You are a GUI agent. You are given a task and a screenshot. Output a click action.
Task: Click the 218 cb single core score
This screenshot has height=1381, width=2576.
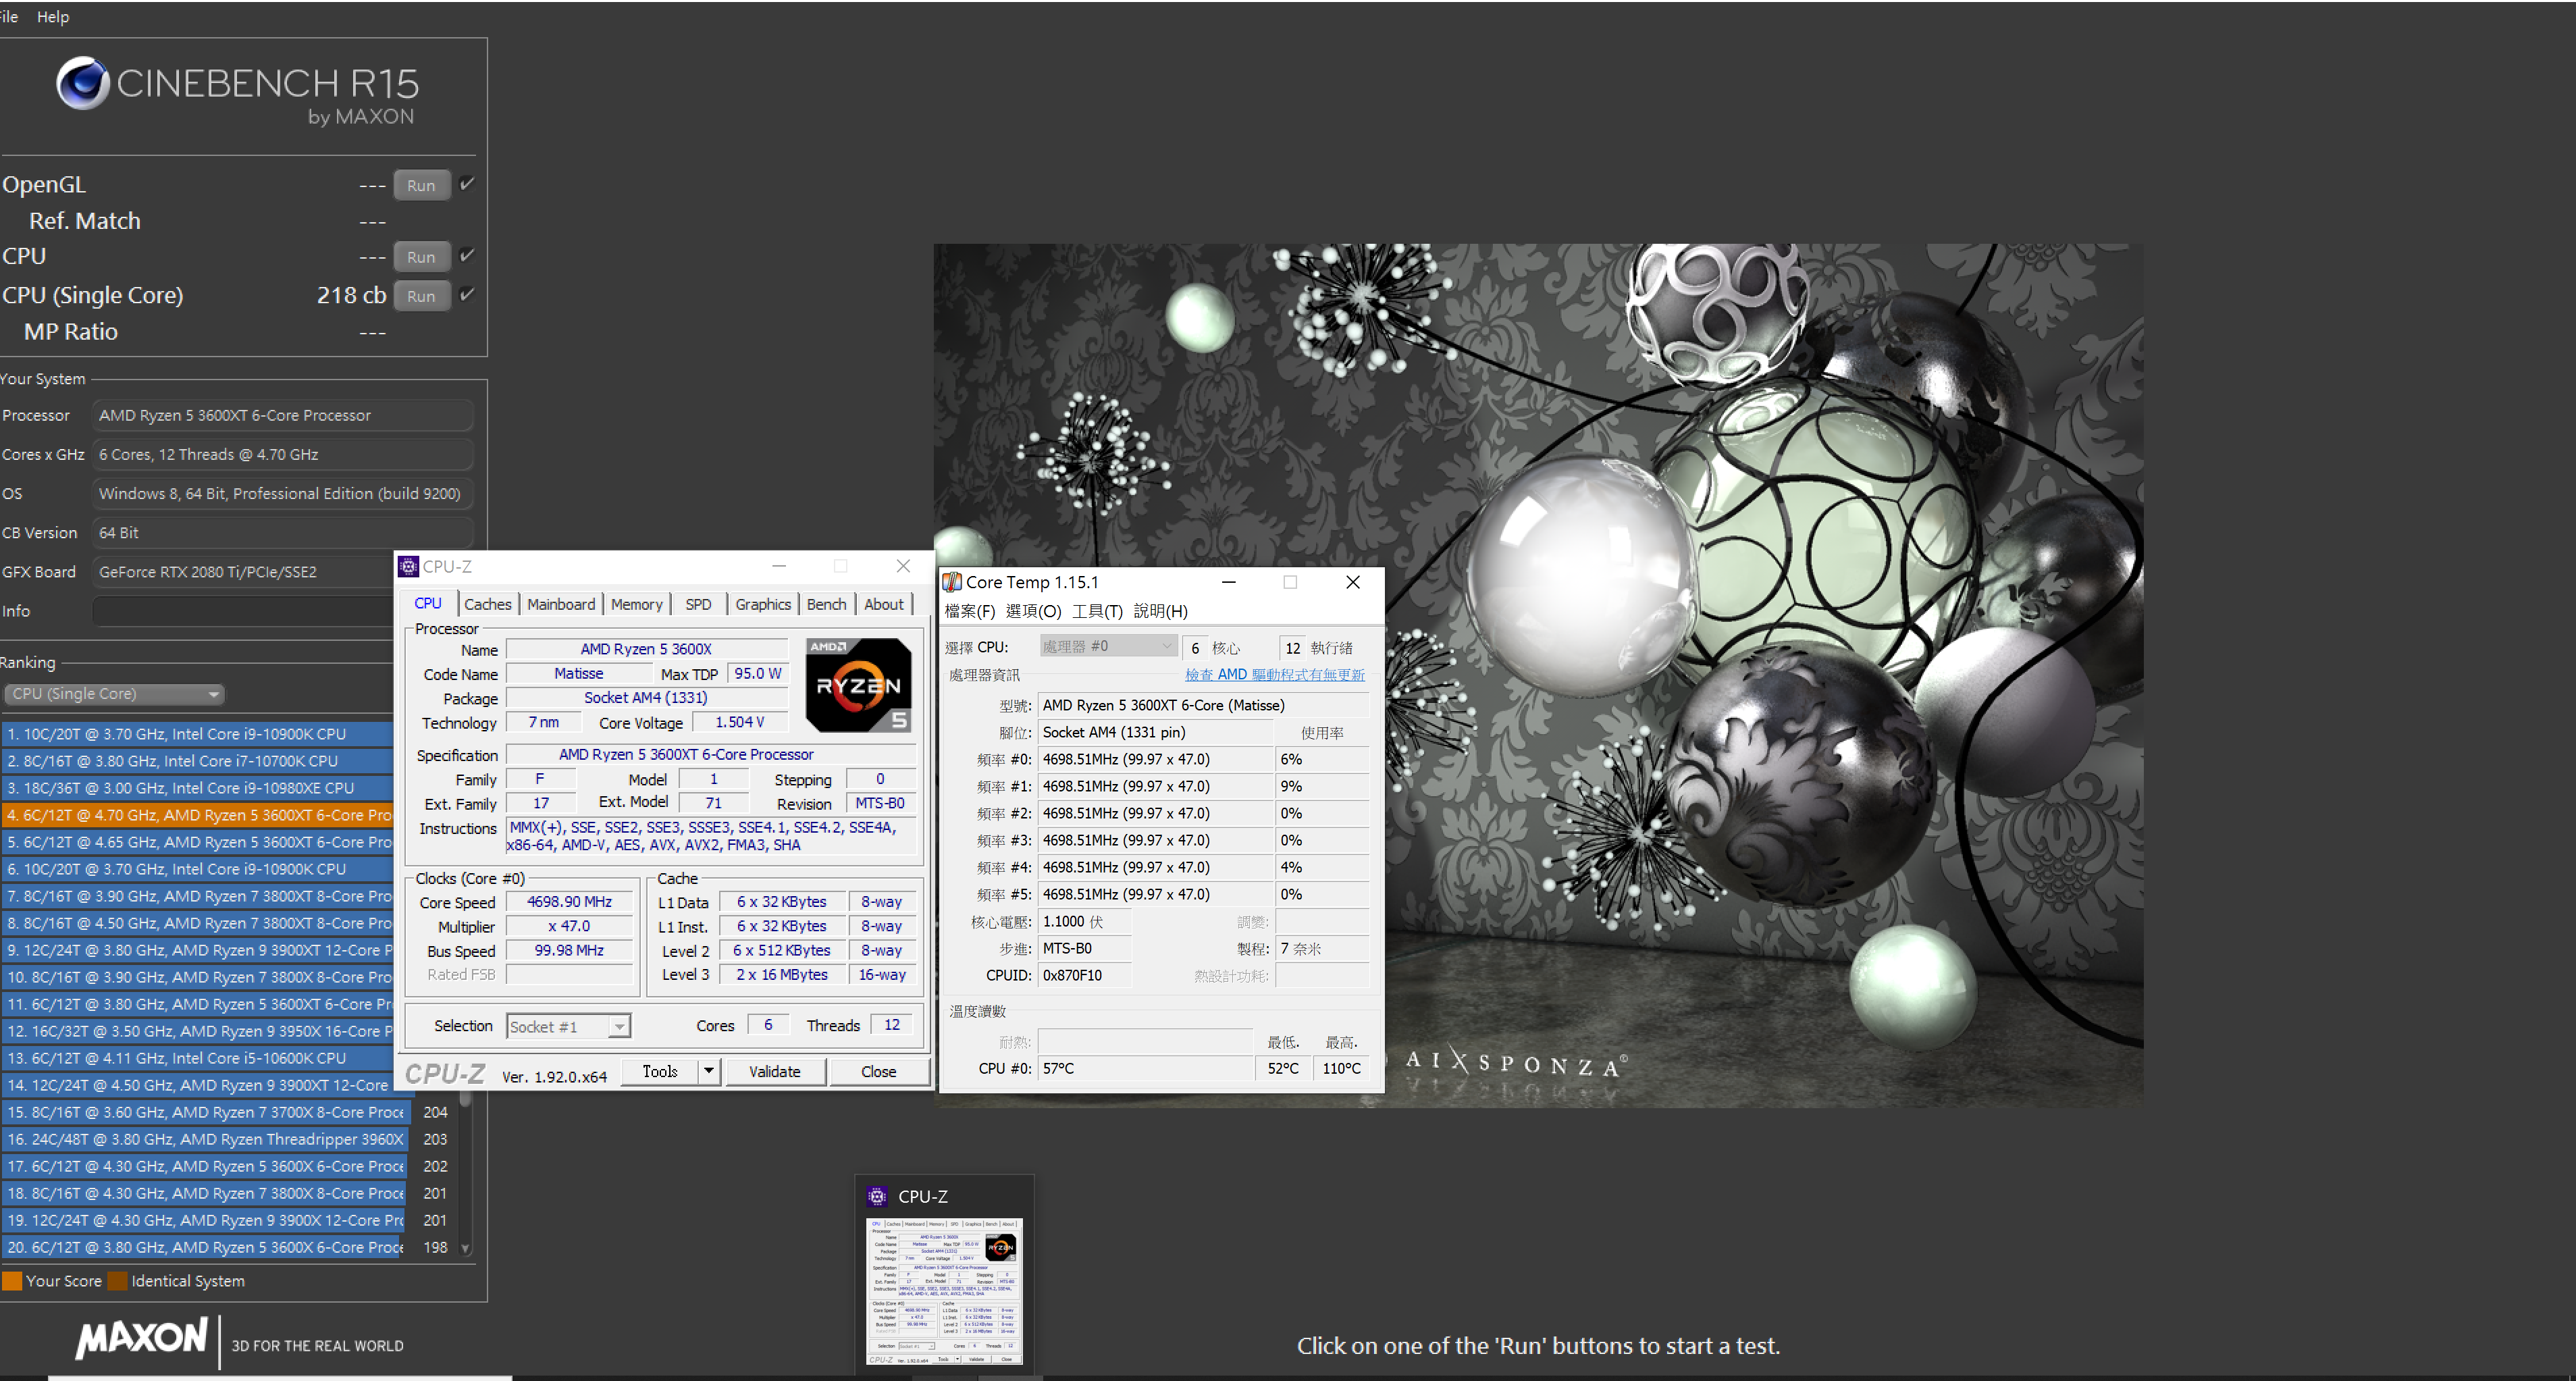click(351, 295)
